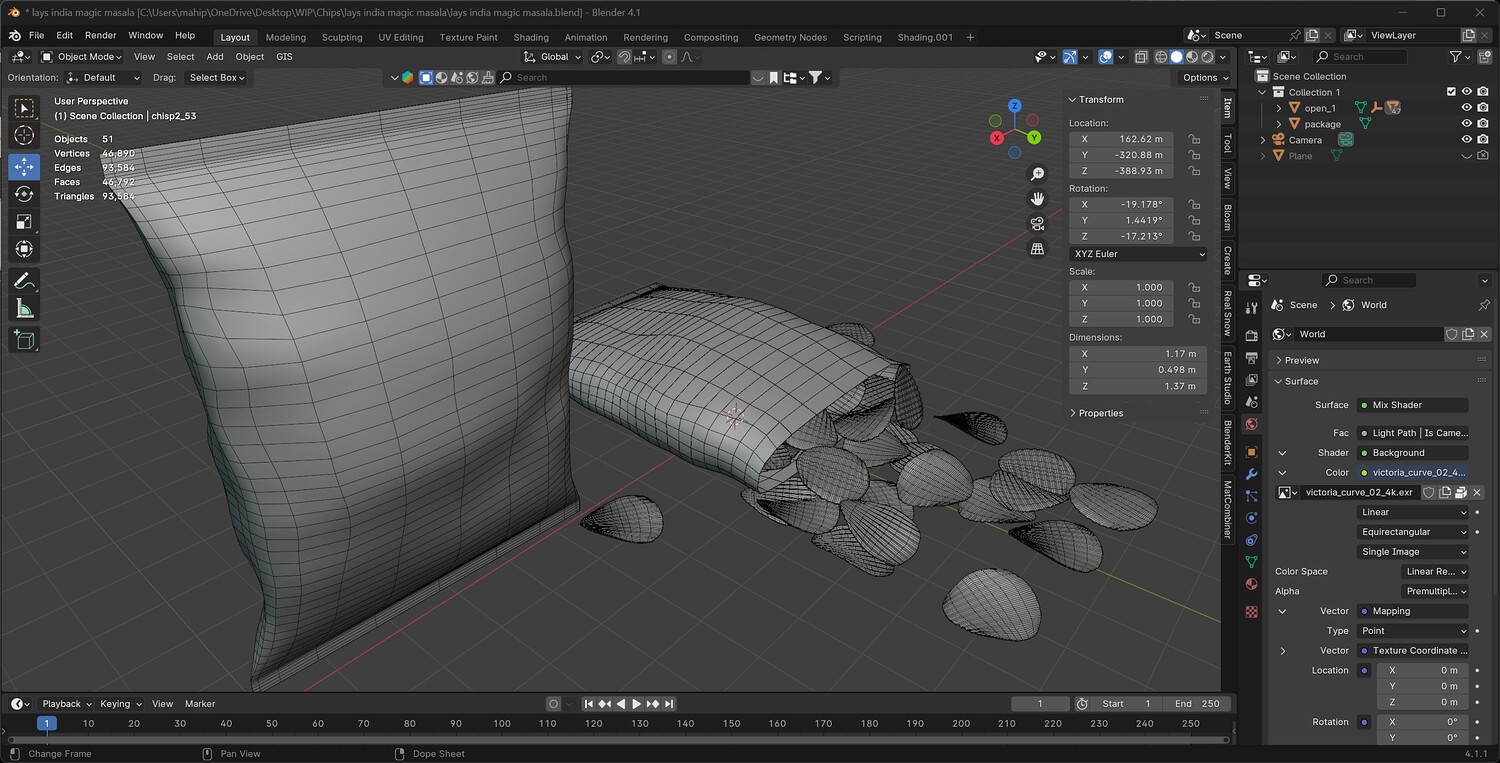Switch to the Shading workspace tab
1500x763 pixels.
pyautogui.click(x=530, y=37)
